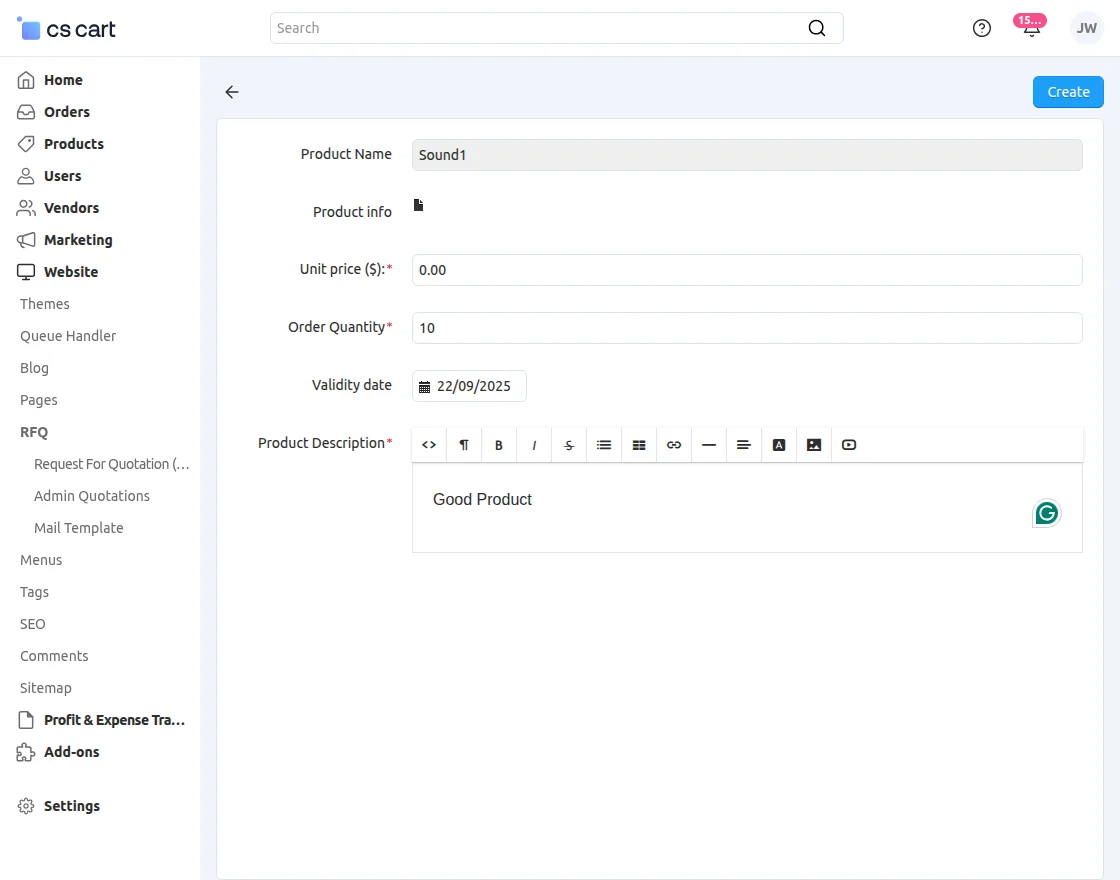1120x880 pixels.
Task: Open the list options dropdown
Action: click(x=604, y=445)
